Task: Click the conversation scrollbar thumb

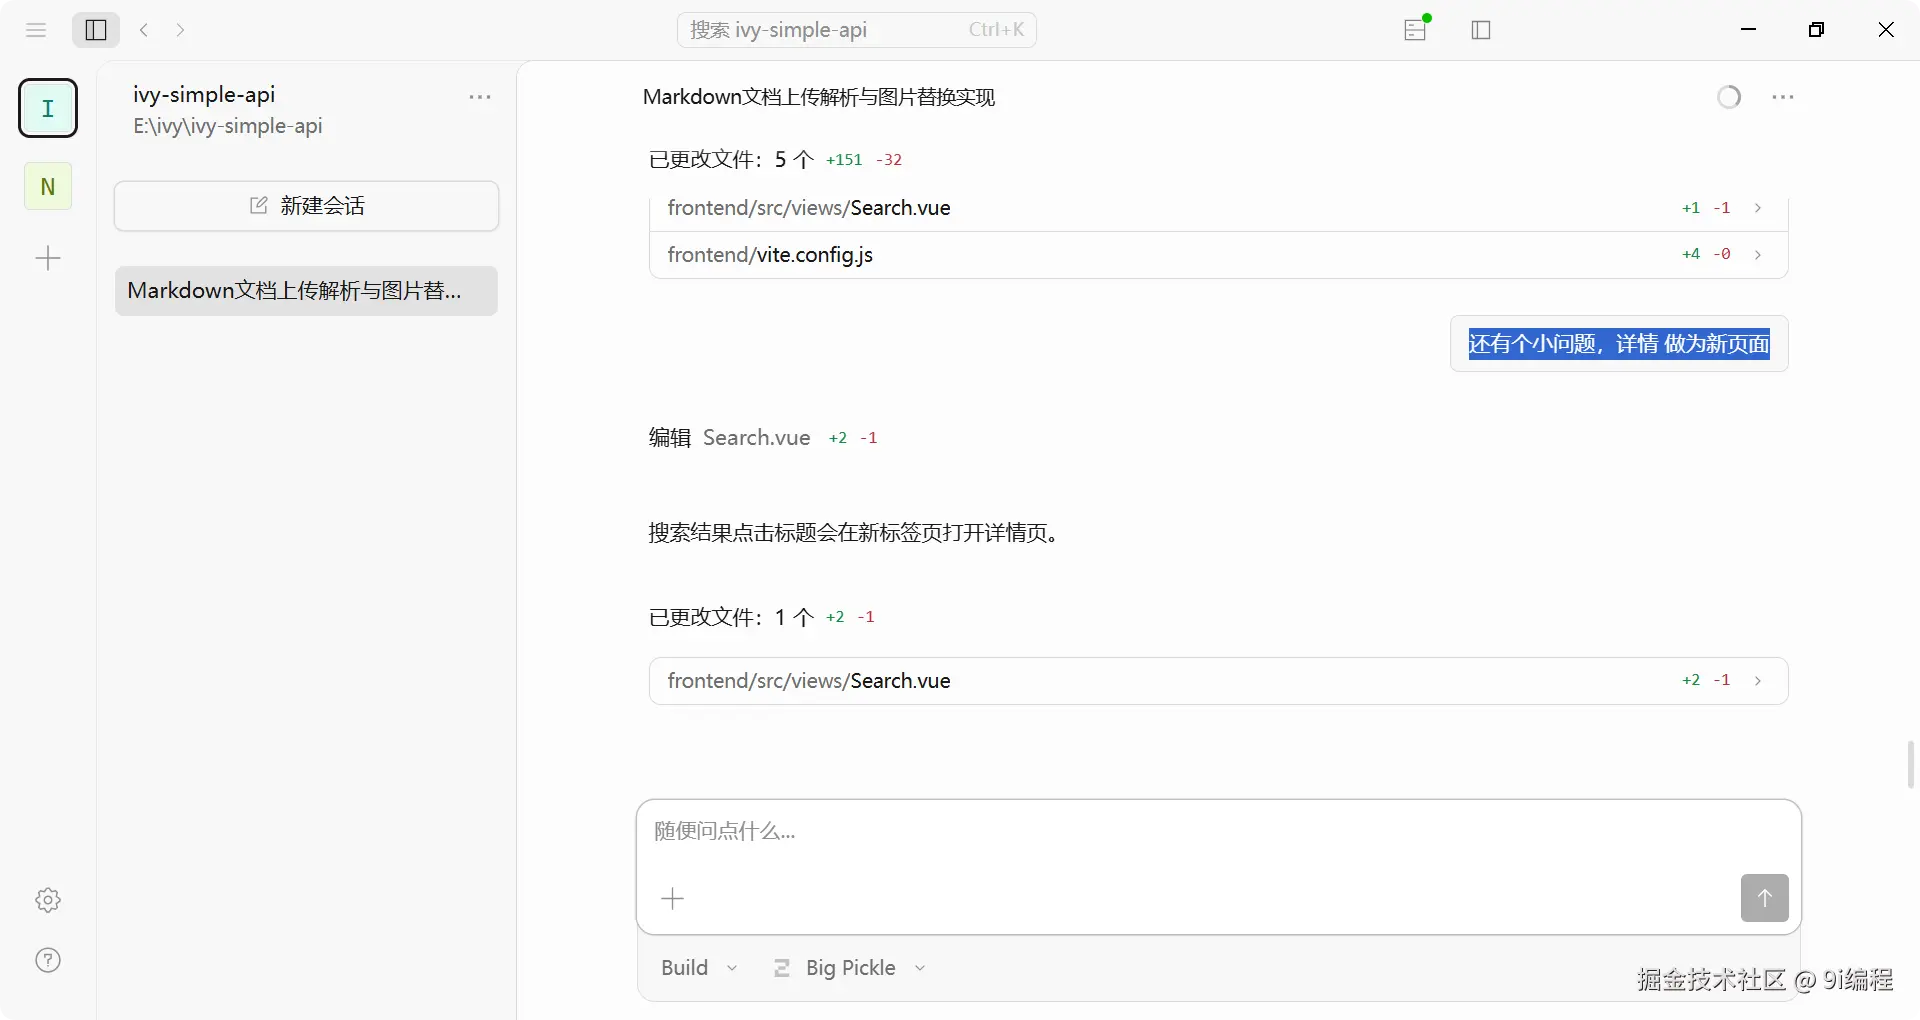Action: [1910, 765]
